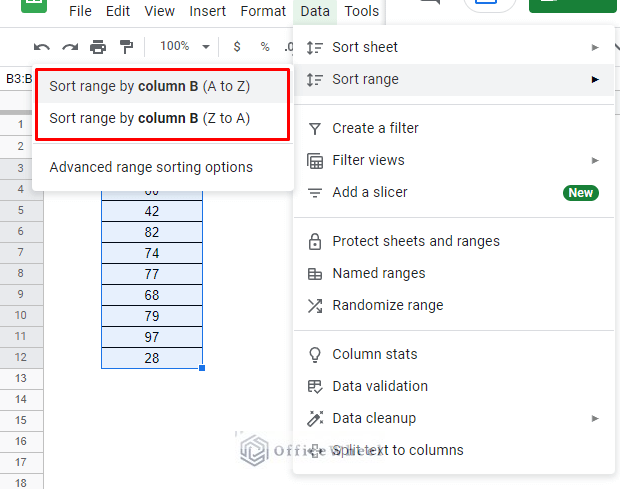Format as percent icon

pyautogui.click(x=265, y=47)
